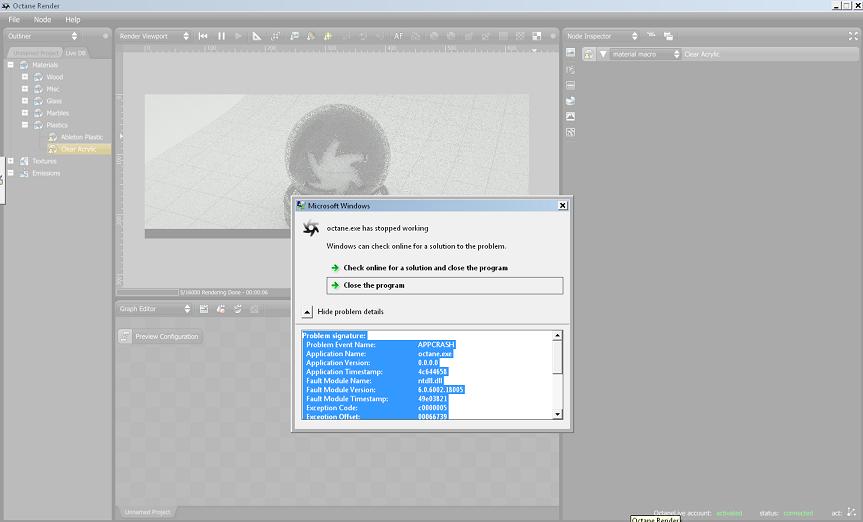Switch to the Live DB tab
The height and width of the screenshot is (522, 863).
pos(76,53)
